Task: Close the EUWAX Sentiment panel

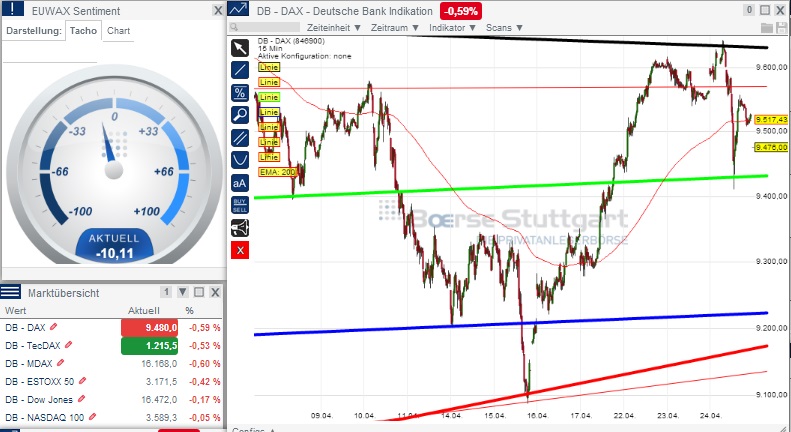Action: click(x=217, y=11)
